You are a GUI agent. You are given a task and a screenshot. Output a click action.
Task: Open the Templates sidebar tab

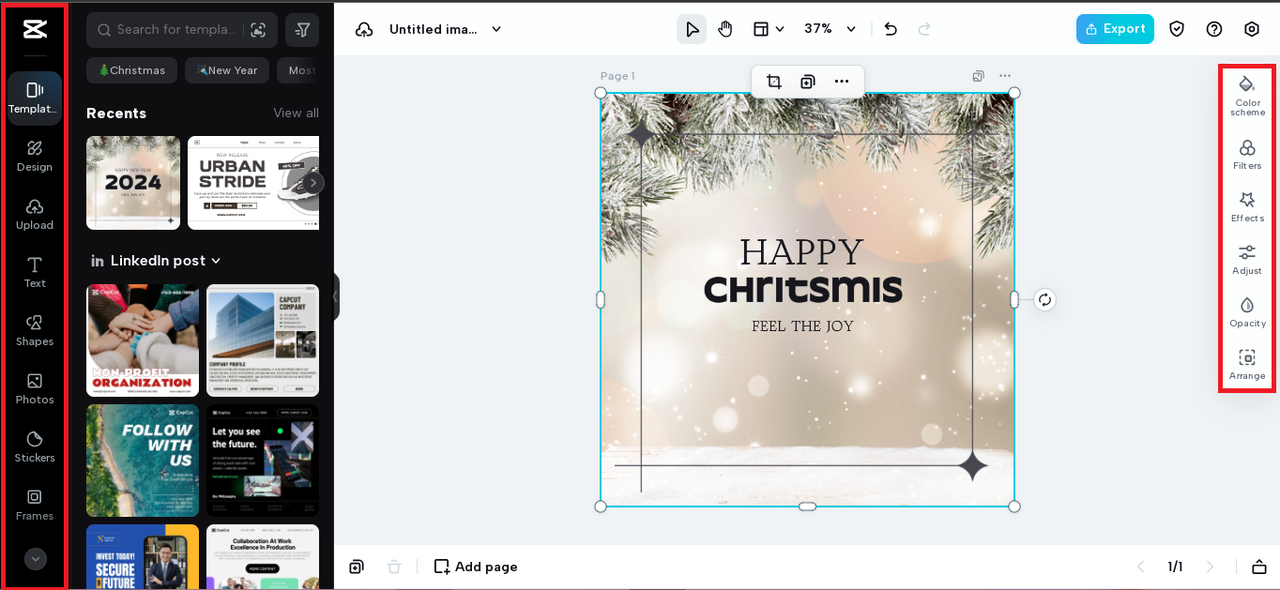[35, 98]
